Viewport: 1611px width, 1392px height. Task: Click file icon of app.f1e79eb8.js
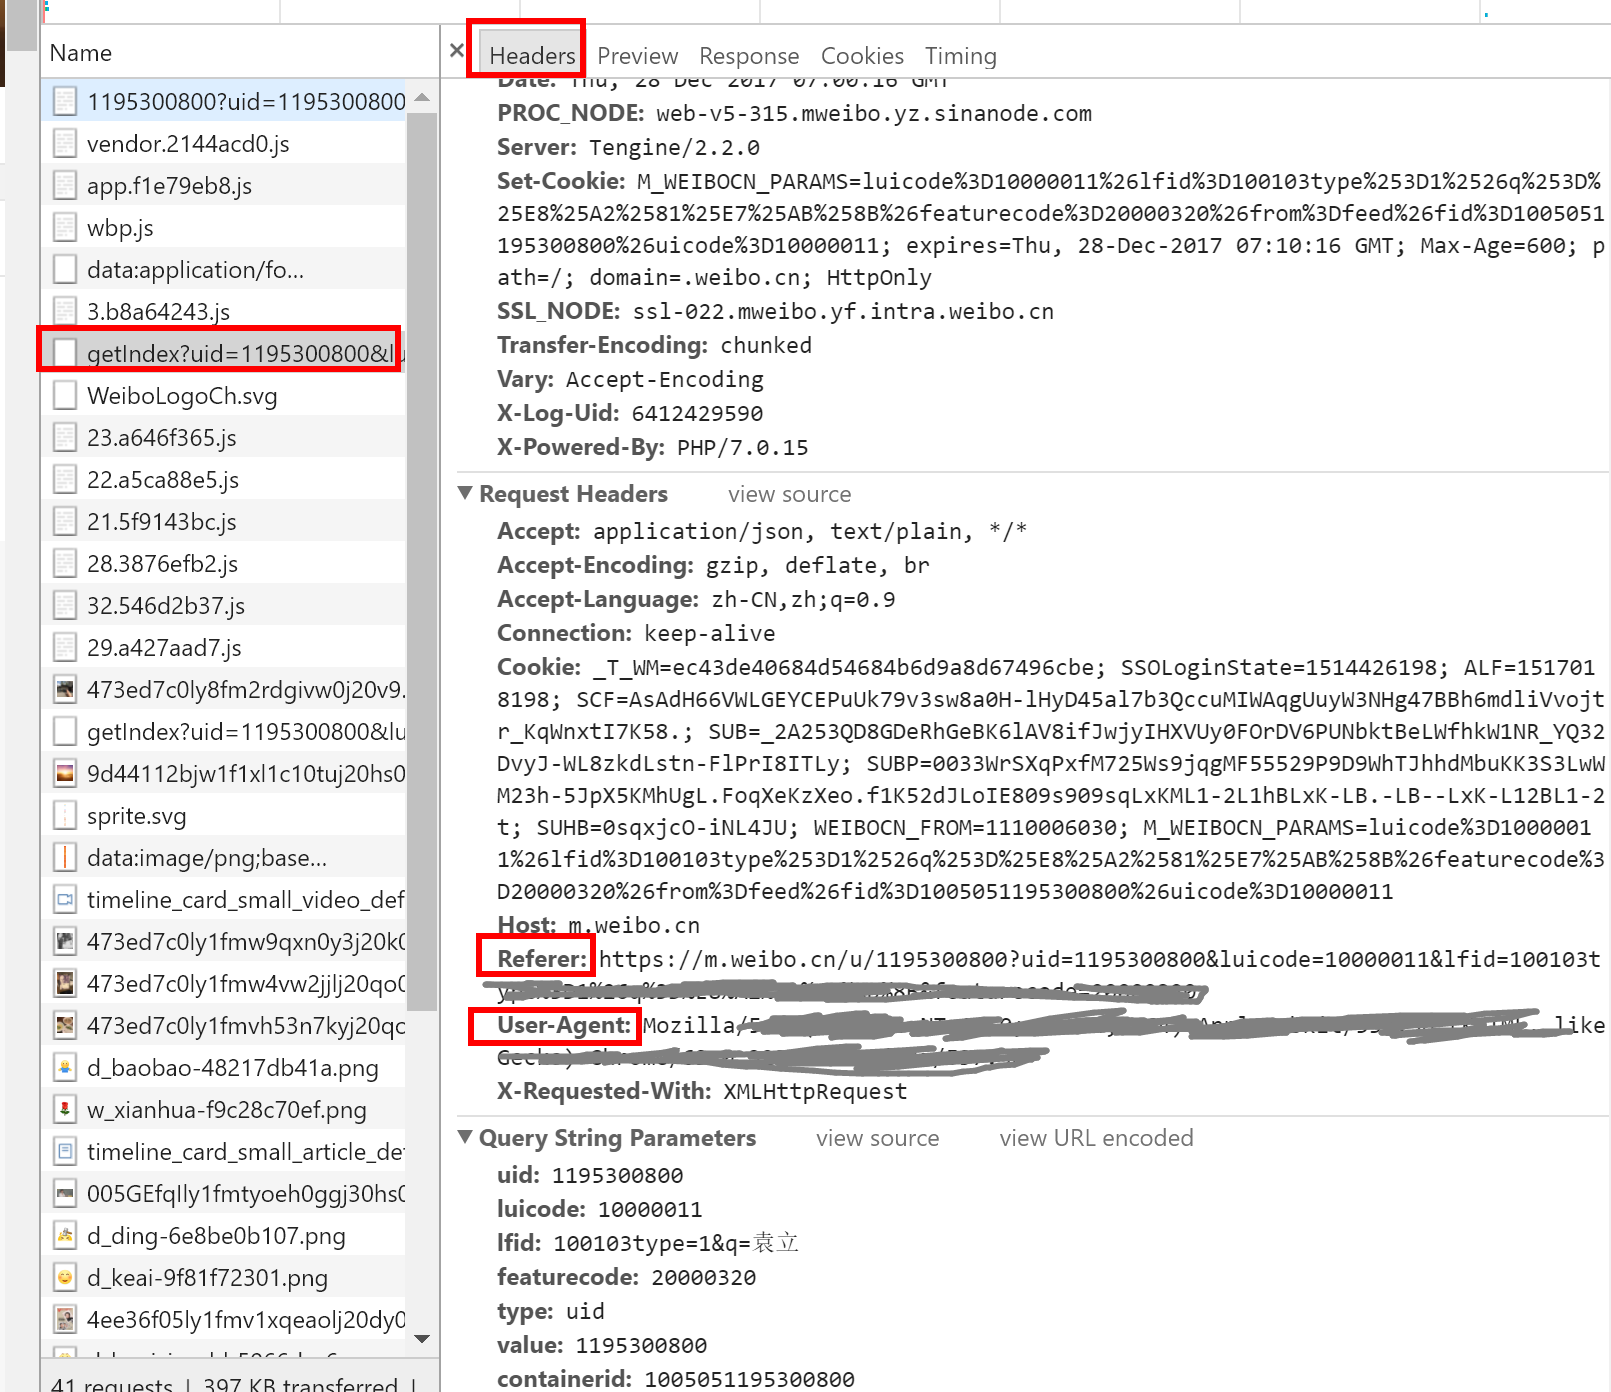pos(65,186)
